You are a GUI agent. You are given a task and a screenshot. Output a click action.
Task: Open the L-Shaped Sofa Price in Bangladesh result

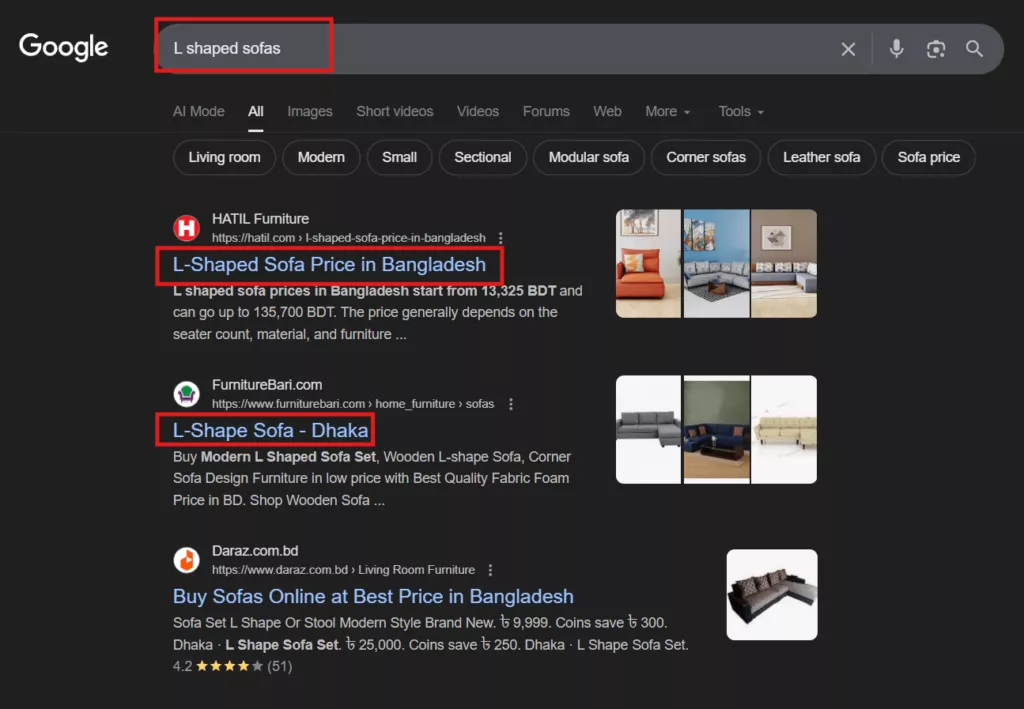[x=331, y=265]
